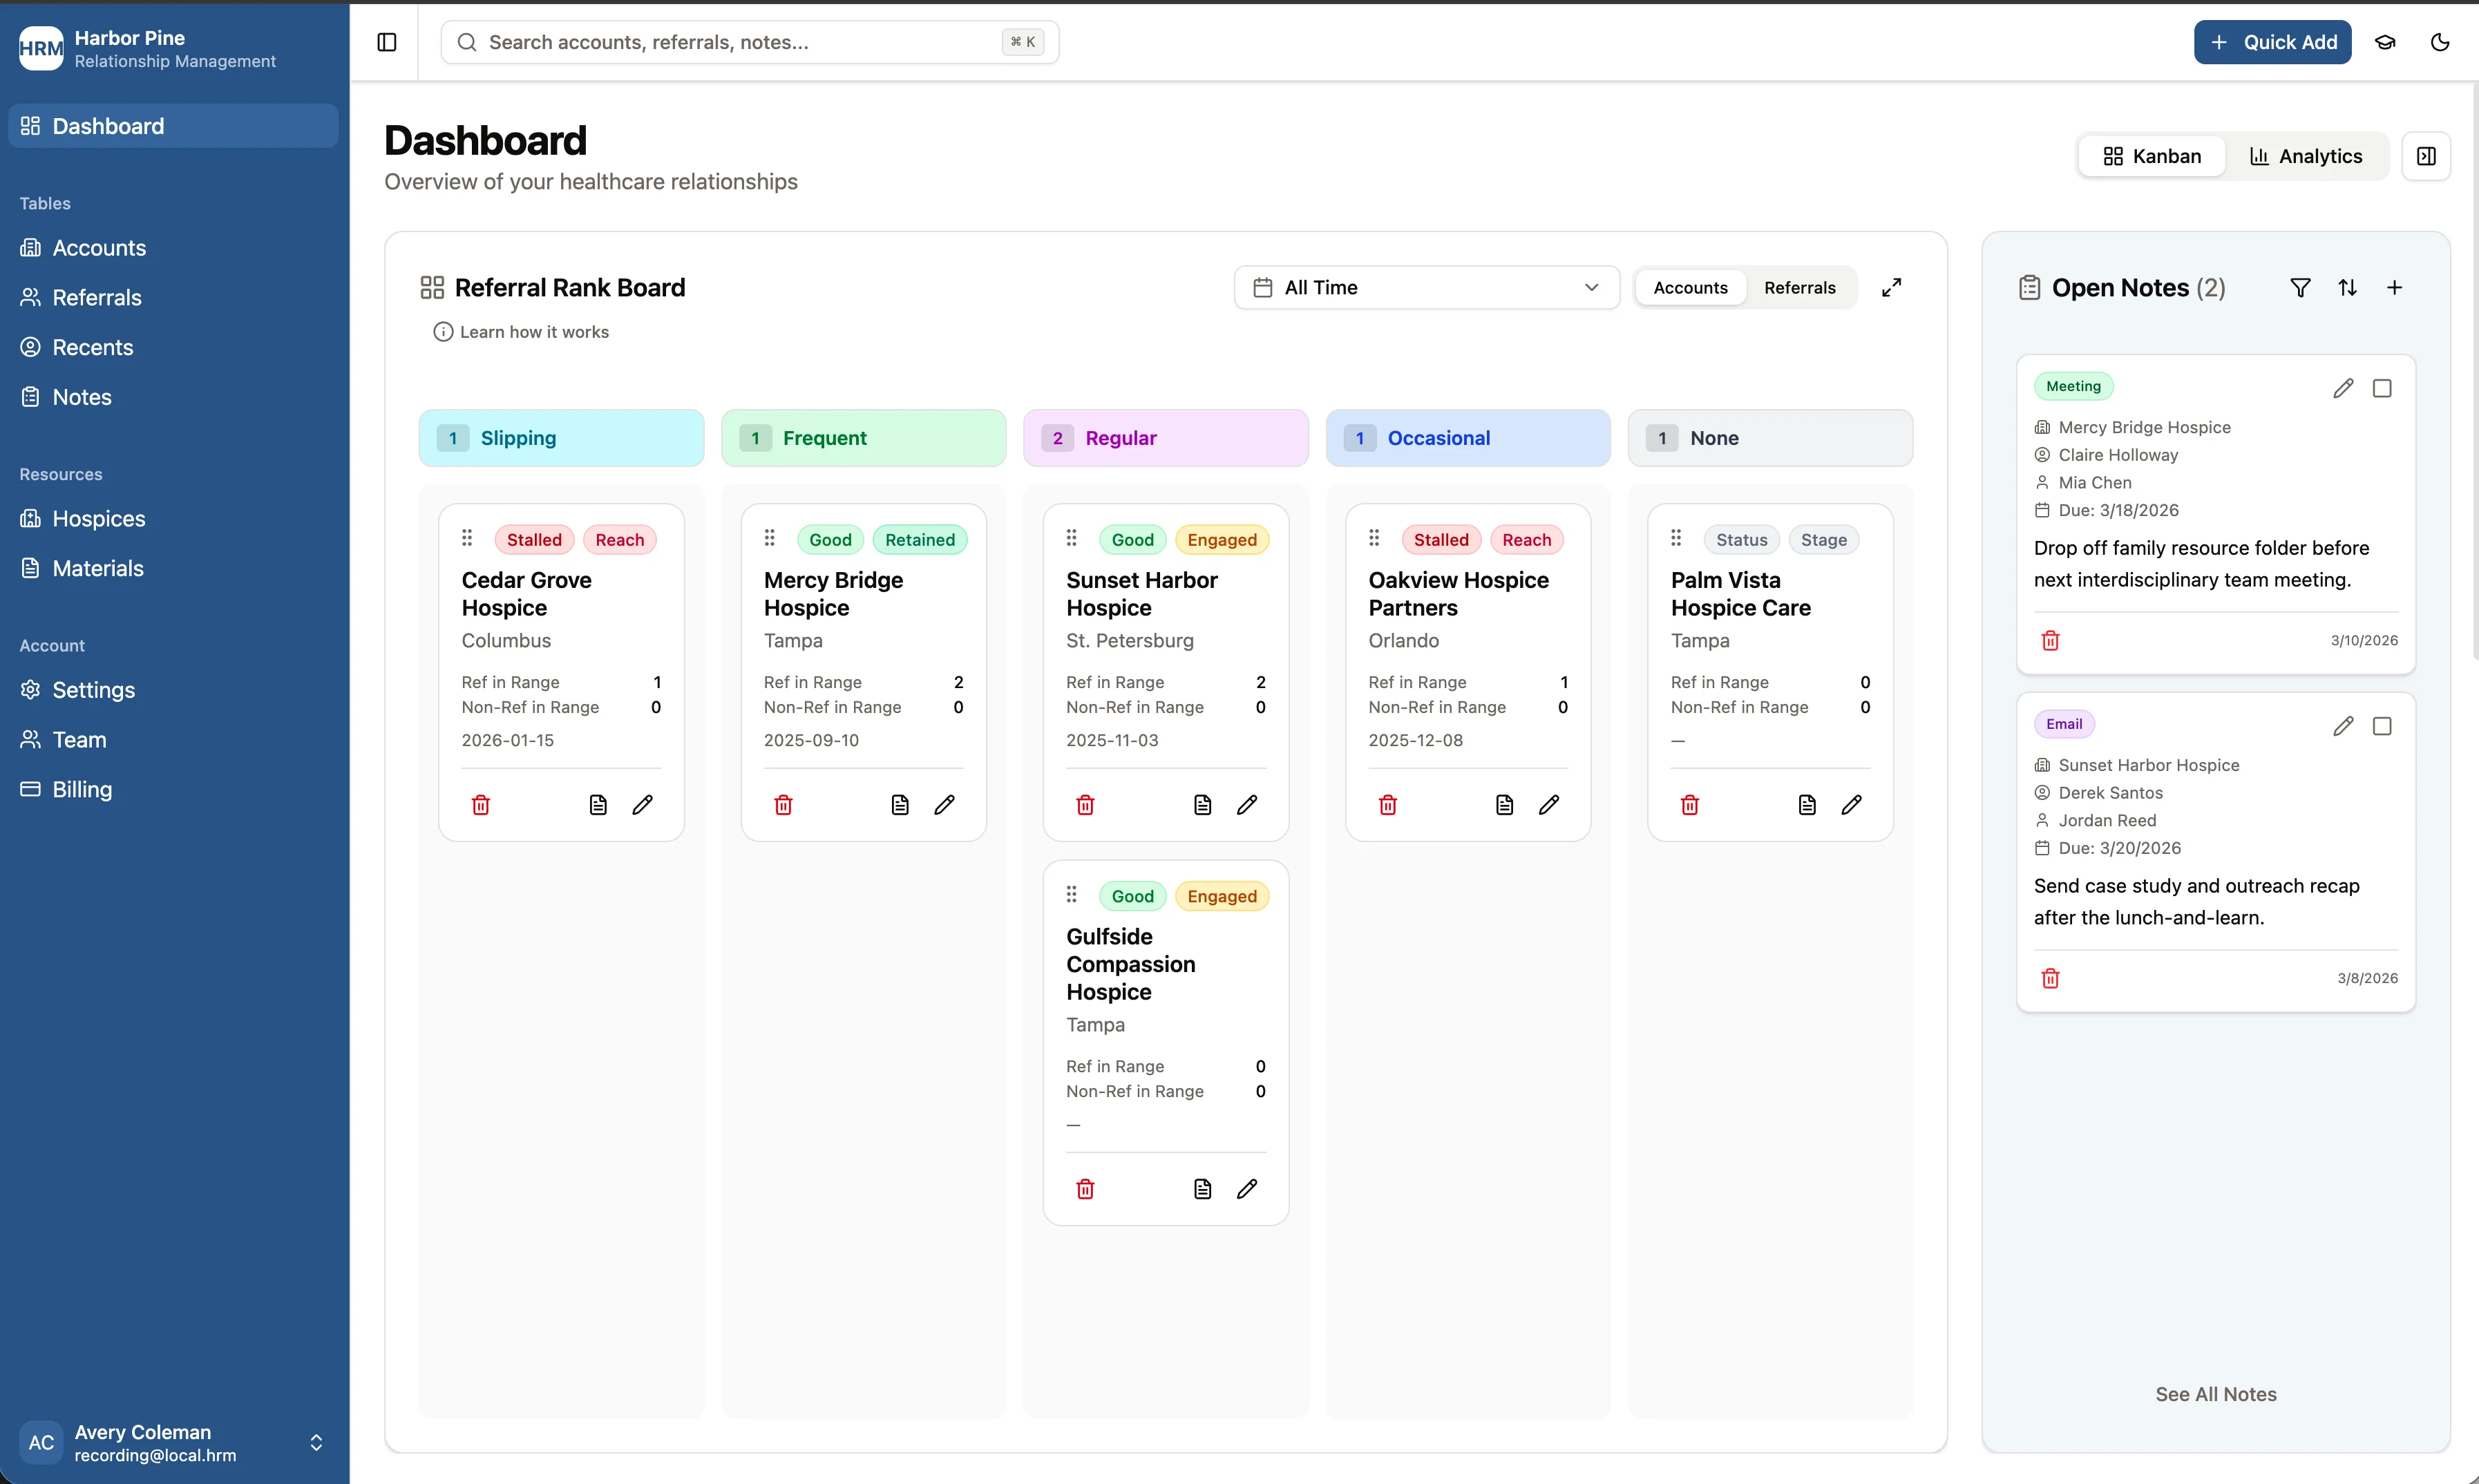Click the Materials icon in the sidebar
The height and width of the screenshot is (1484, 2479).
click(29, 567)
